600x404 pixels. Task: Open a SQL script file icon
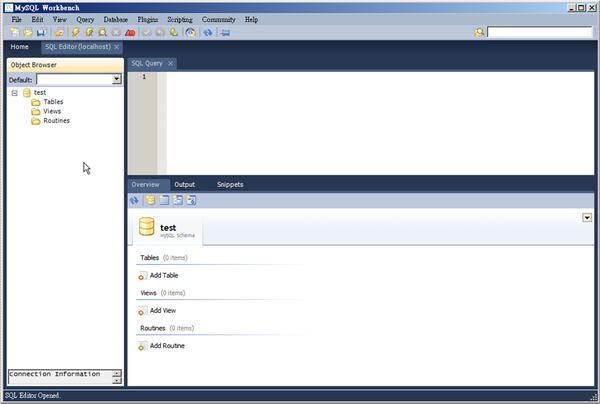pyautogui.click(x=28, y=33)
